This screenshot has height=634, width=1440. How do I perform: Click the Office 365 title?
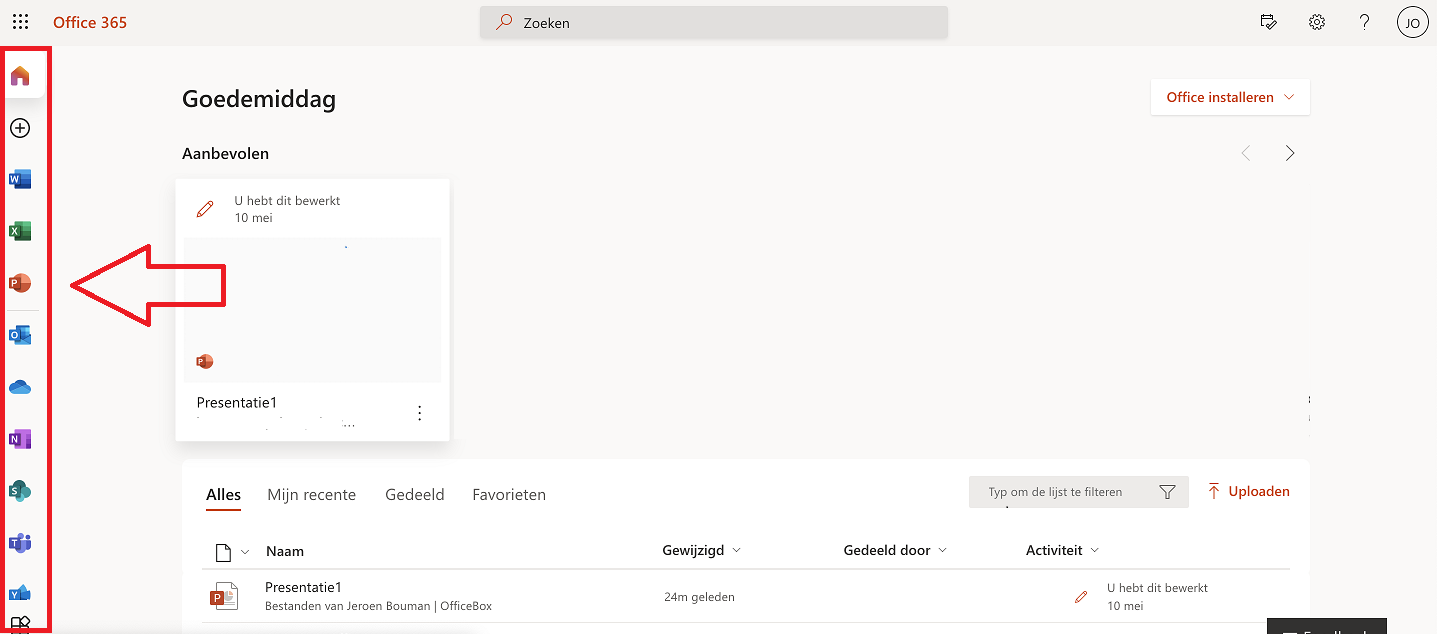coord(90,22)
